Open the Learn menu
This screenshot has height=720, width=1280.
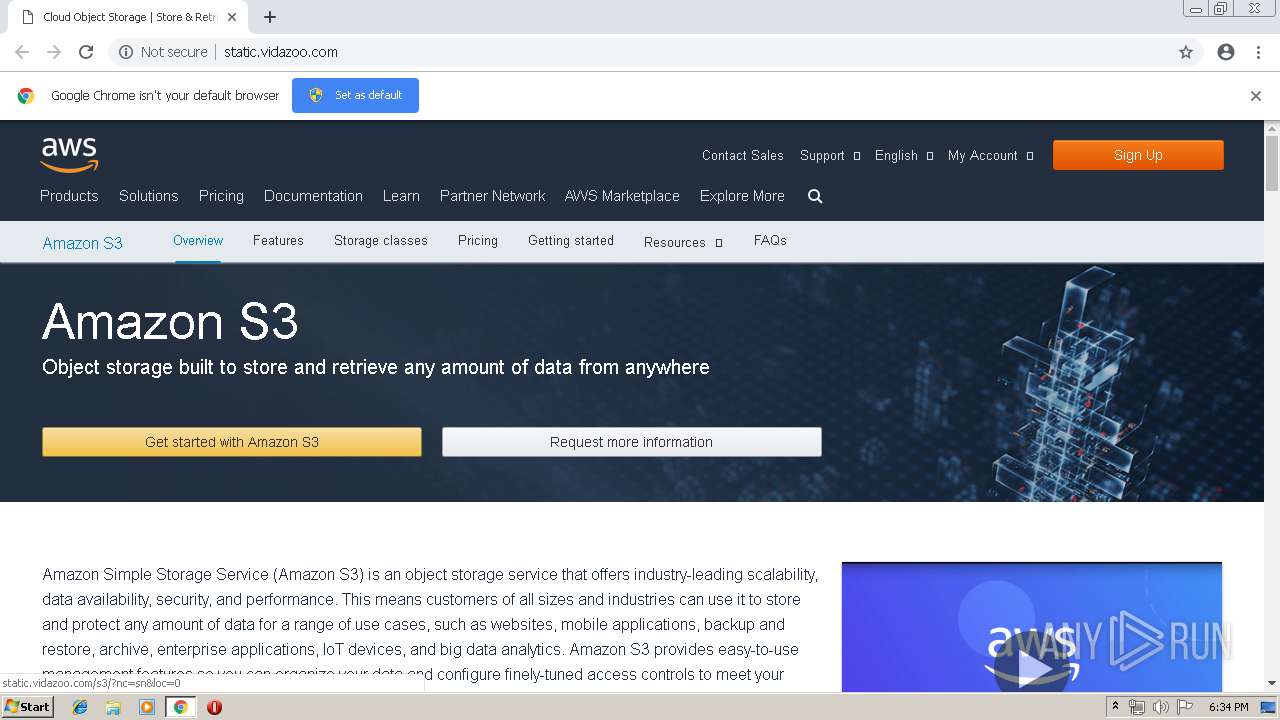[x=401, y=196]
